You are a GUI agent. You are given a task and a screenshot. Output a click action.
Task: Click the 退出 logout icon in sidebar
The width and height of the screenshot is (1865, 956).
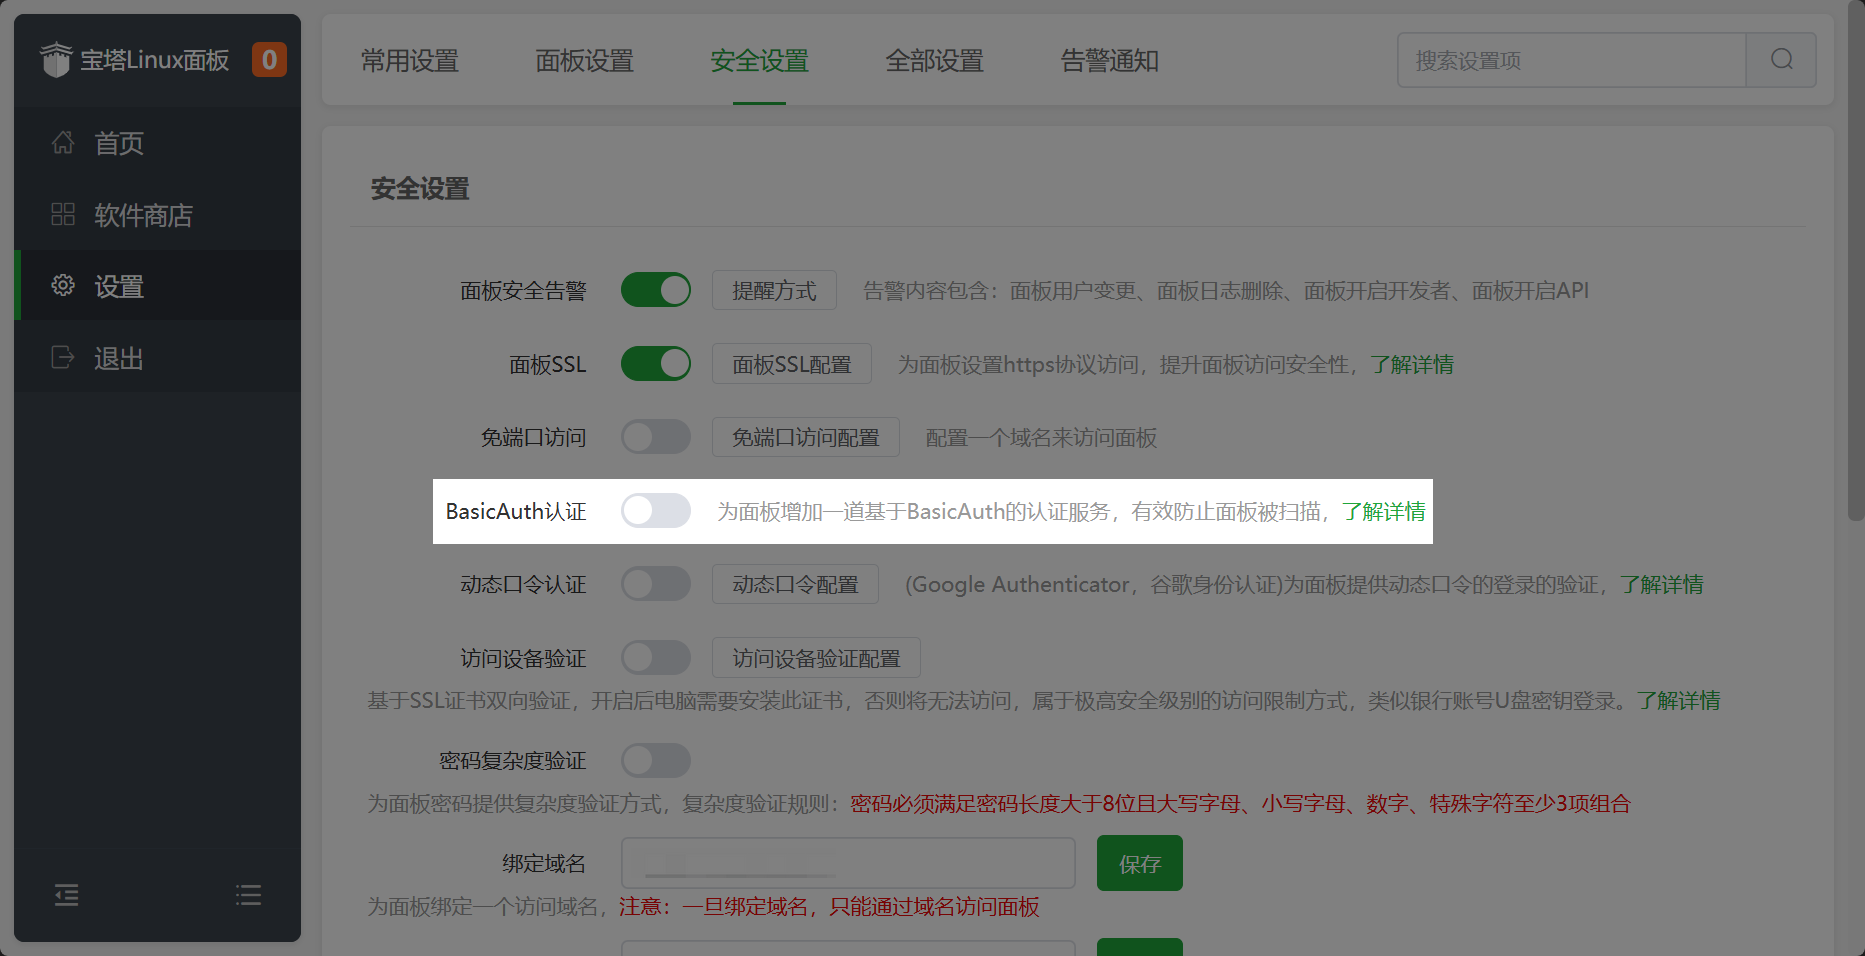point(62,358)
